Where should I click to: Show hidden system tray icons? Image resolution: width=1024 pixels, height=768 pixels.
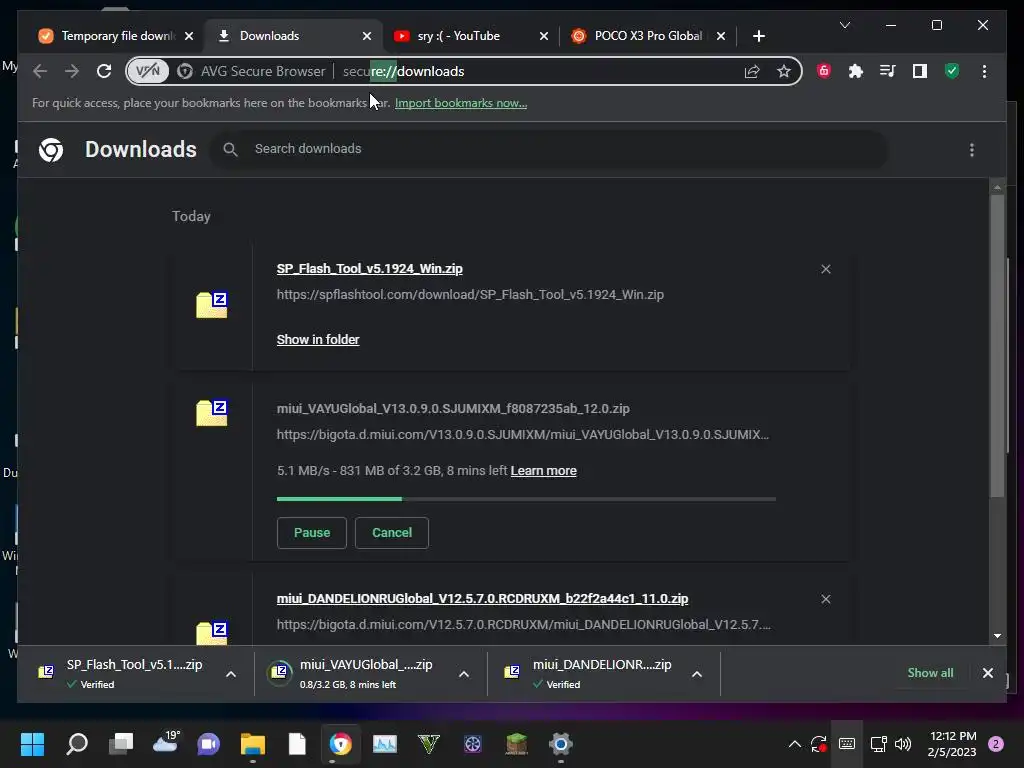click(x=795, y=744)
